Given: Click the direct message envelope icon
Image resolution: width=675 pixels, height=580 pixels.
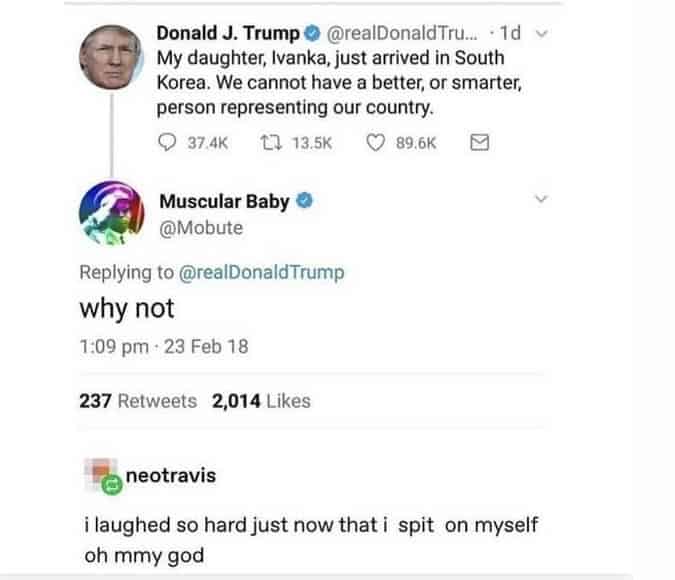Looking at the screenshot, I should [479, 143].
